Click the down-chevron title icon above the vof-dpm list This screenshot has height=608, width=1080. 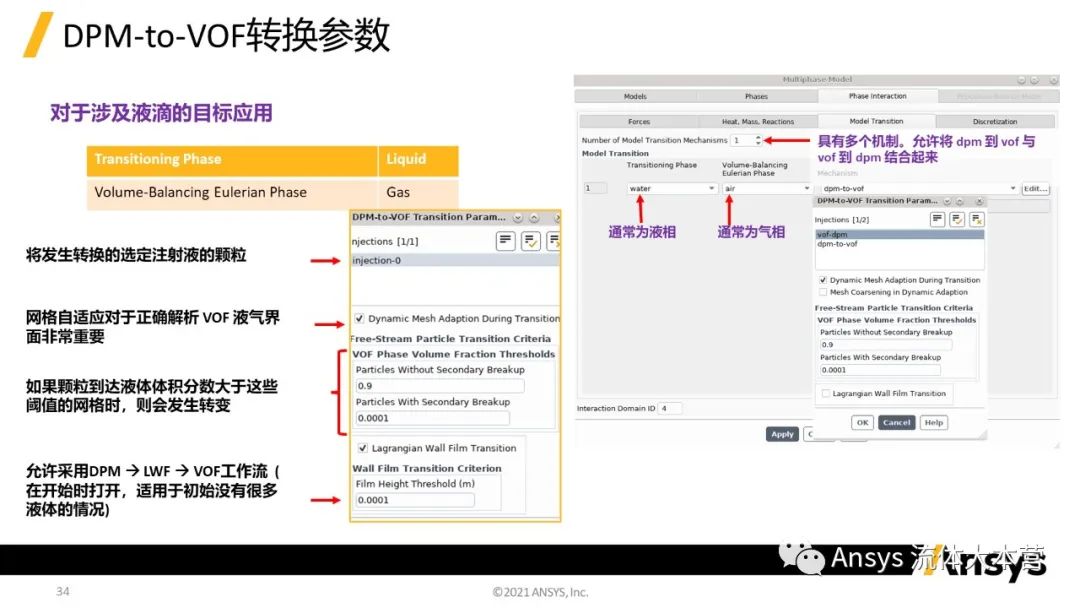947,201
